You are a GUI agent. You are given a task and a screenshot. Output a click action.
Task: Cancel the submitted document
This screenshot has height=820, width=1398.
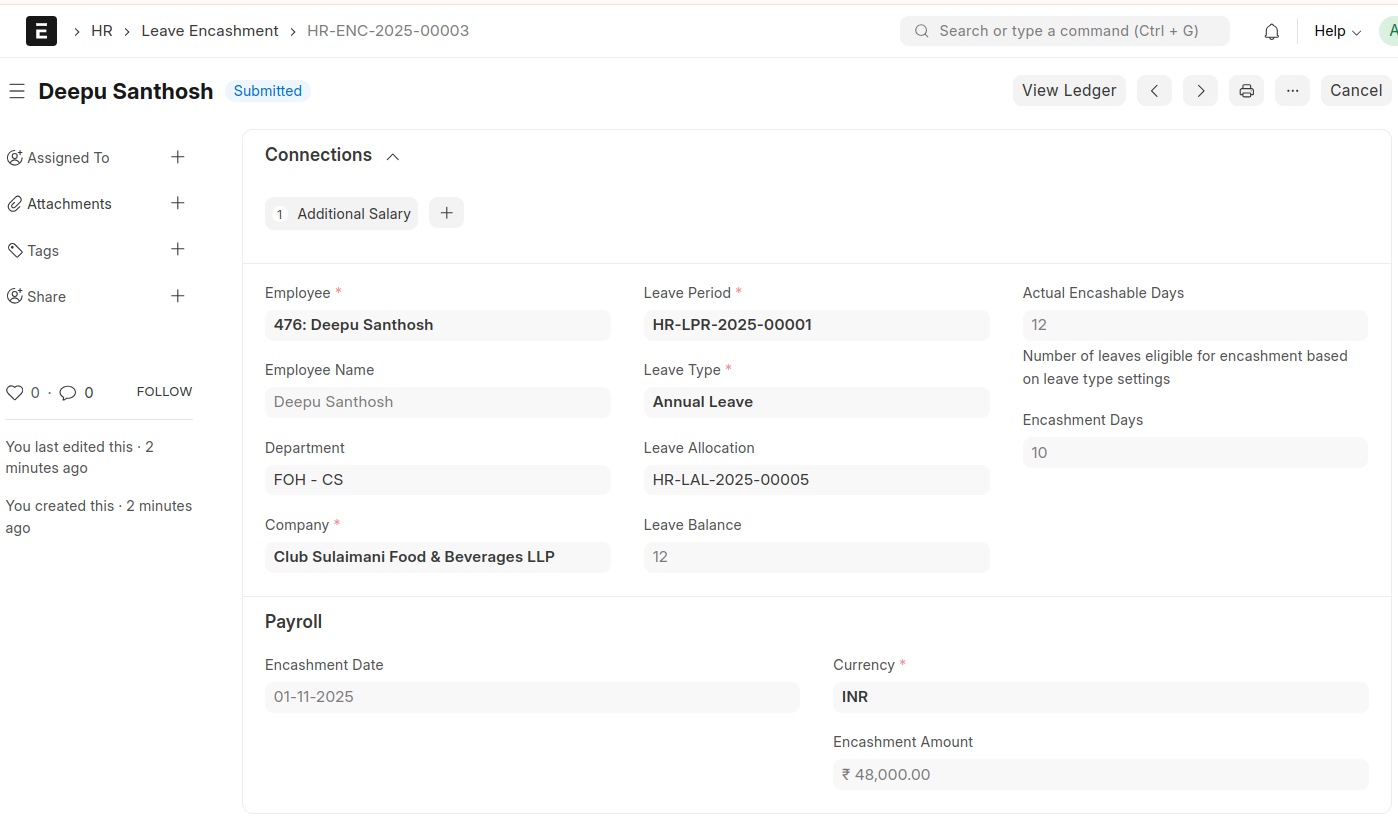[1355, 91]
